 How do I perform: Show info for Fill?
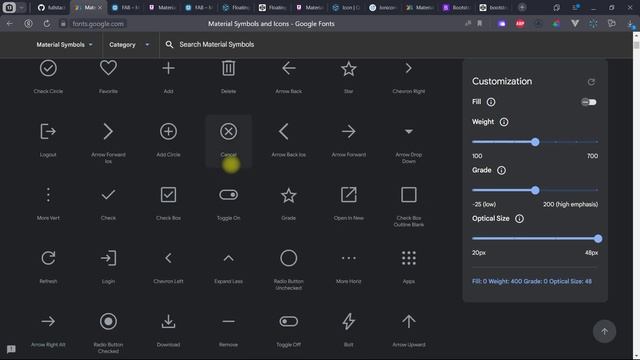pos(491,102)
